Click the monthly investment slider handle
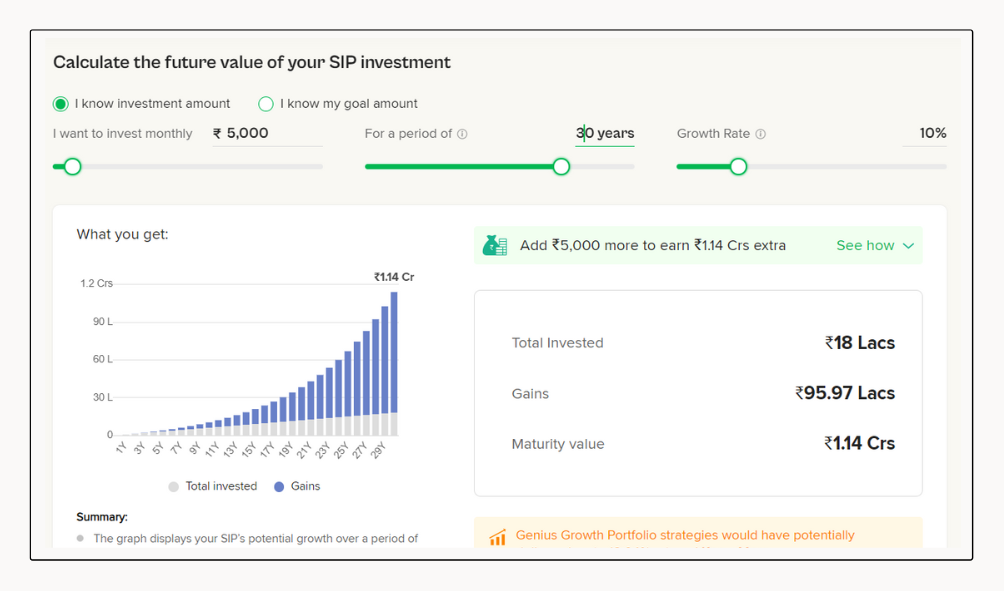Viewport: 1004px width, 591px height. pos(72,166)
